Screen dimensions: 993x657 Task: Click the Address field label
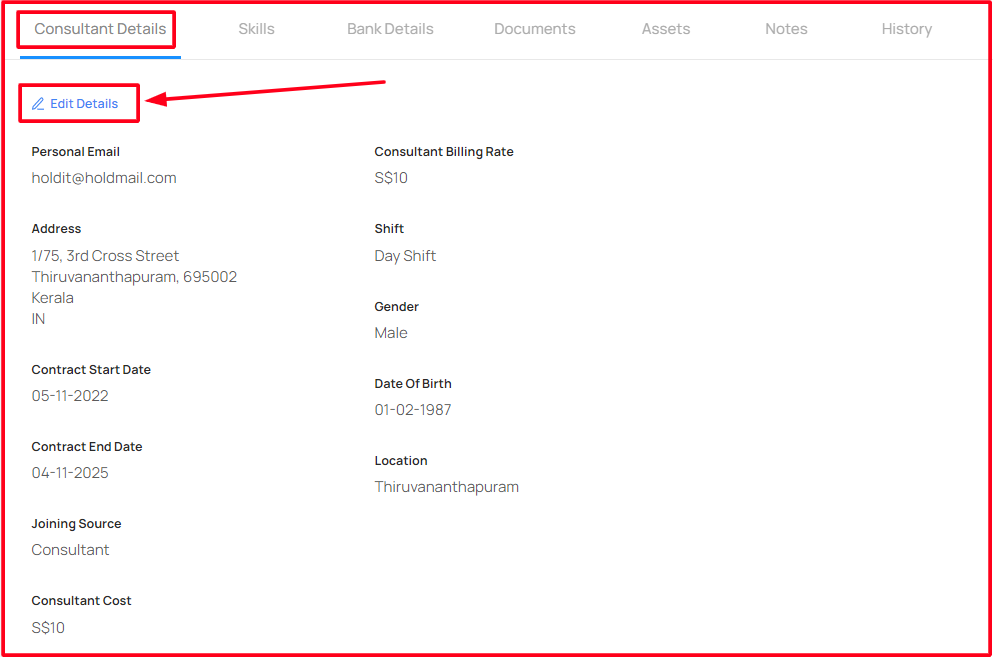(x=56, y=229)
